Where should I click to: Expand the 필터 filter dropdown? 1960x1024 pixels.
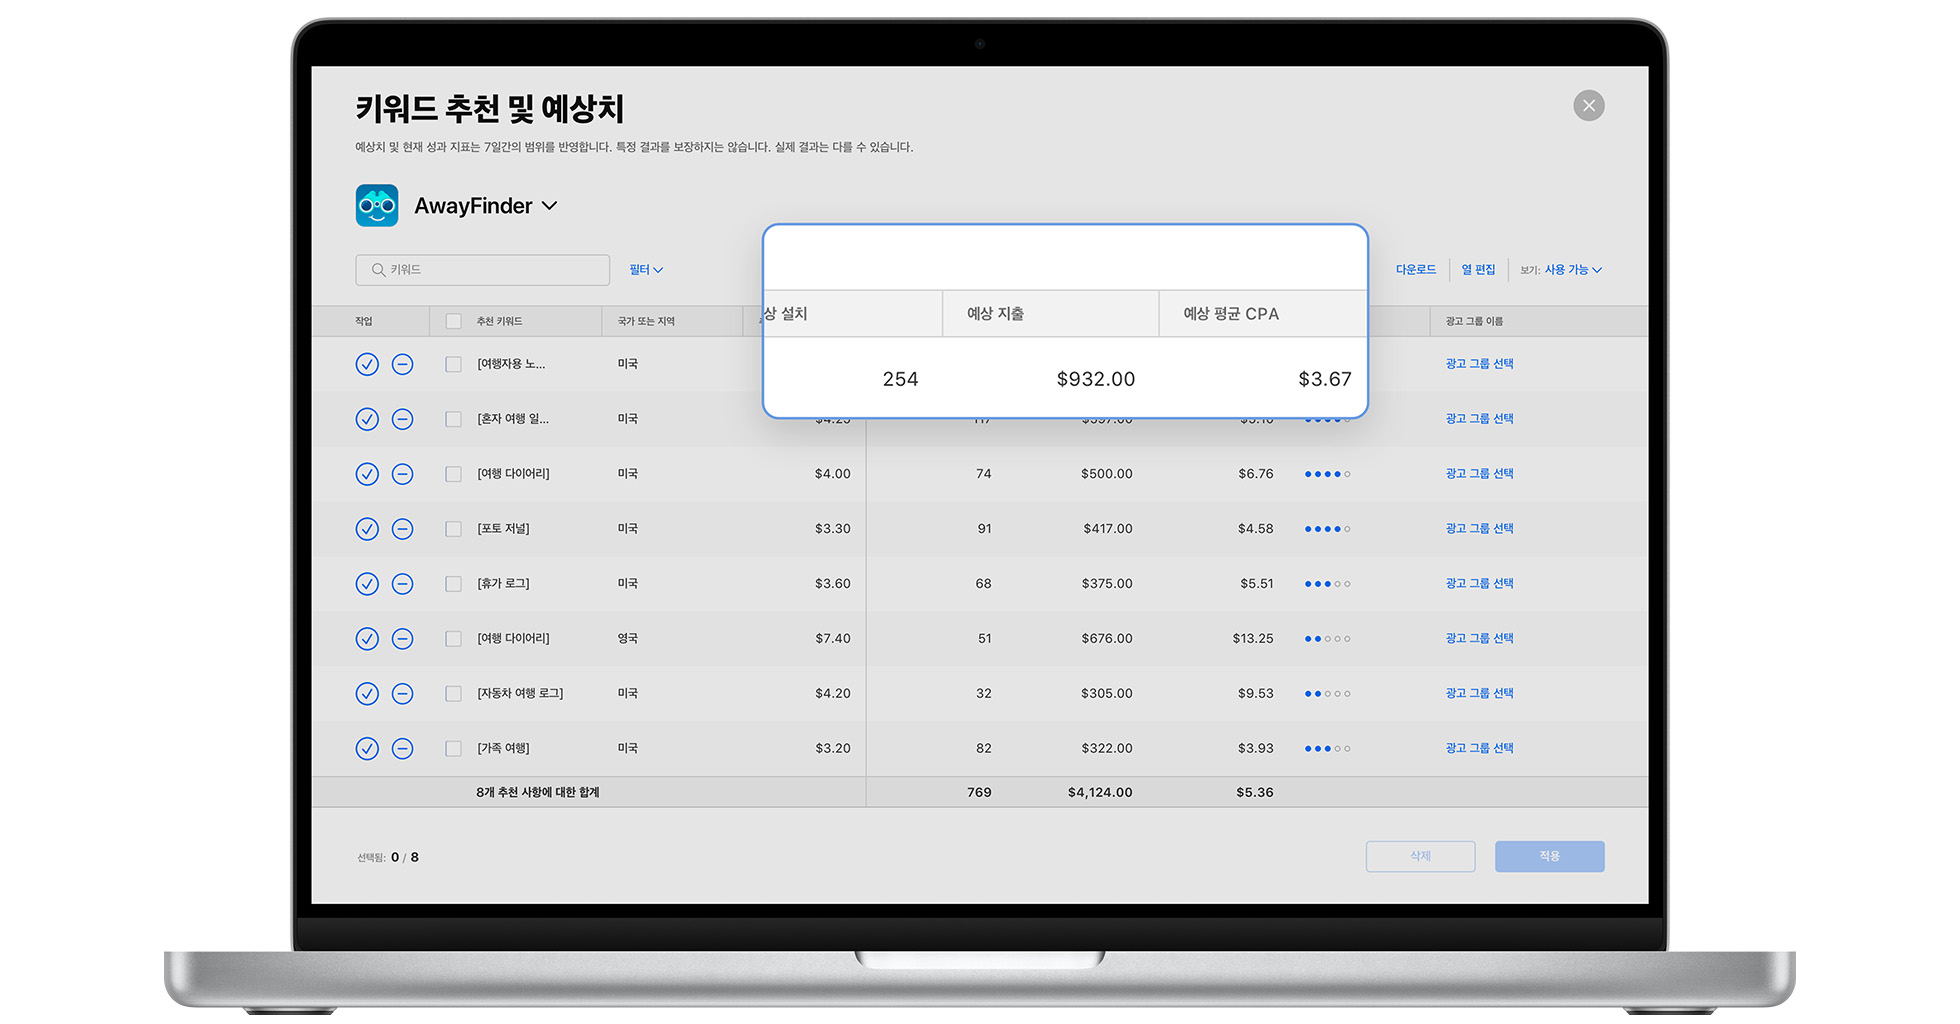click(x=646, y=270)
